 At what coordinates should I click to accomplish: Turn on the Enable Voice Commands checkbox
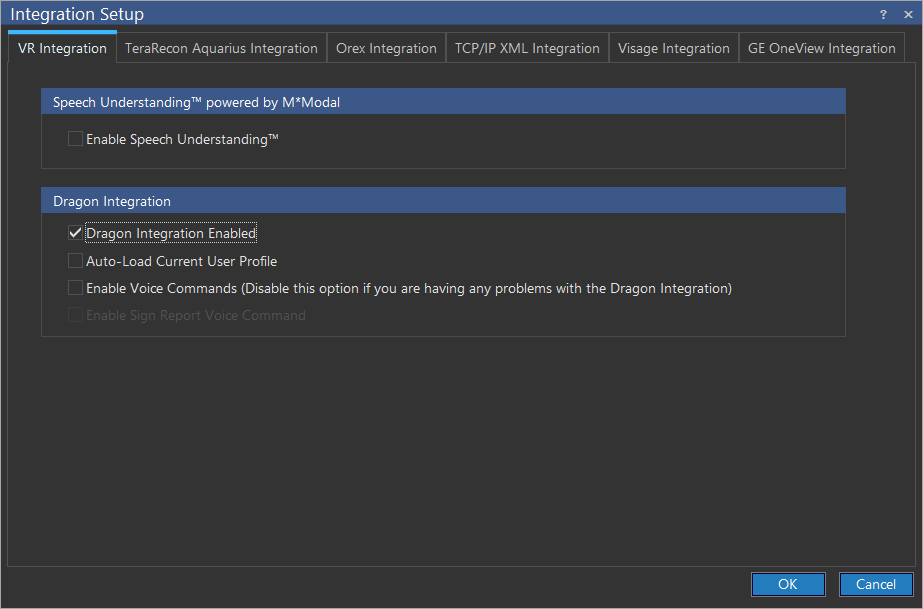pos(75,288)
